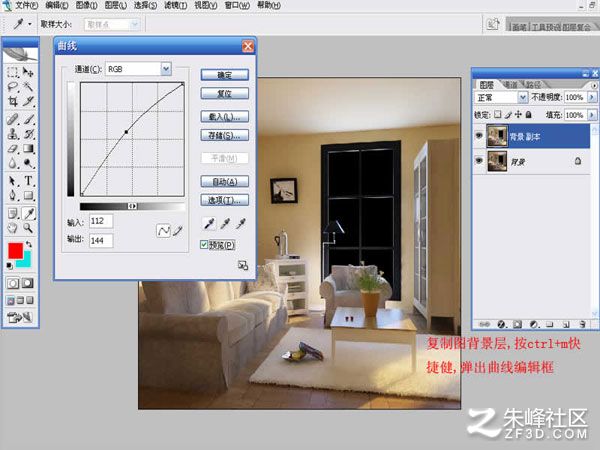Pick the Magic Wand tool

click(x=28, y=86)
